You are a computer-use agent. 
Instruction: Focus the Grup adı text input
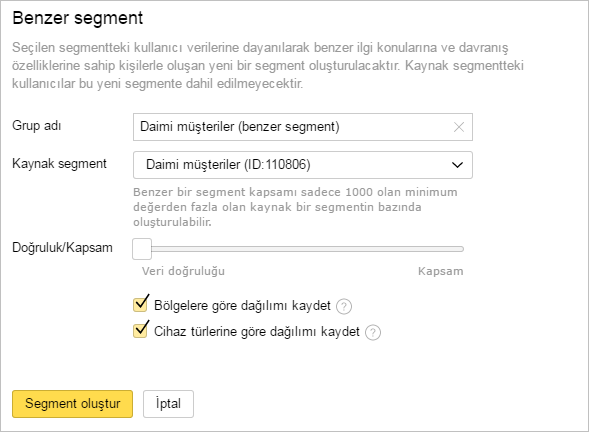click(x=293, y=127)
